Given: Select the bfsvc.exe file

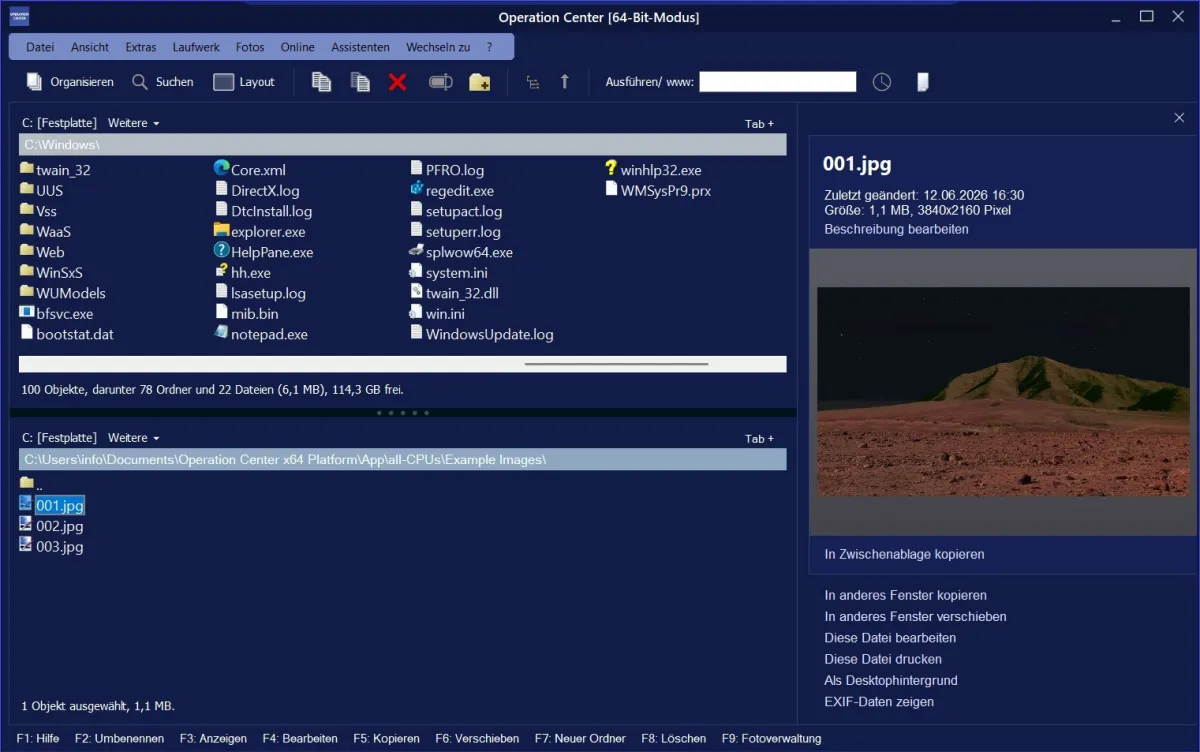Looking at the screenshot, I should tap(56, 313).
